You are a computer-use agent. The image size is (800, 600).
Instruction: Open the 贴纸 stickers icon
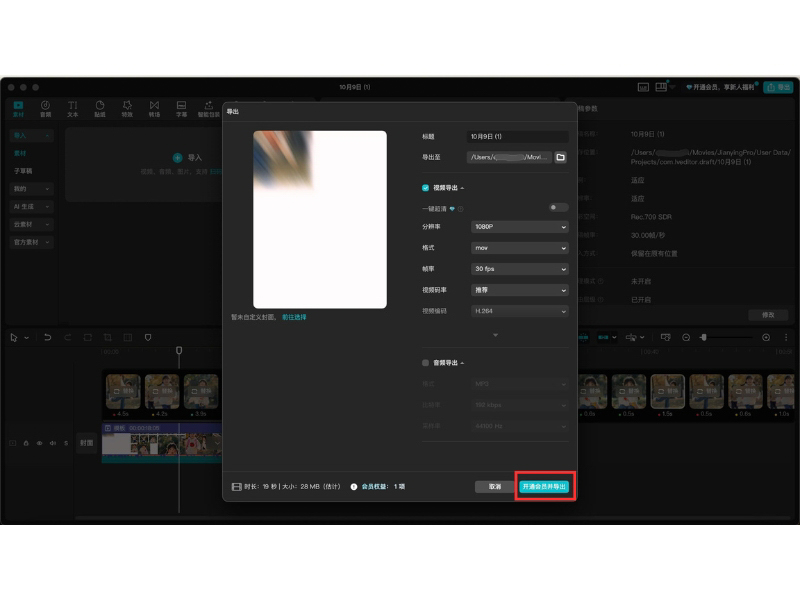[x=100, y=108]
